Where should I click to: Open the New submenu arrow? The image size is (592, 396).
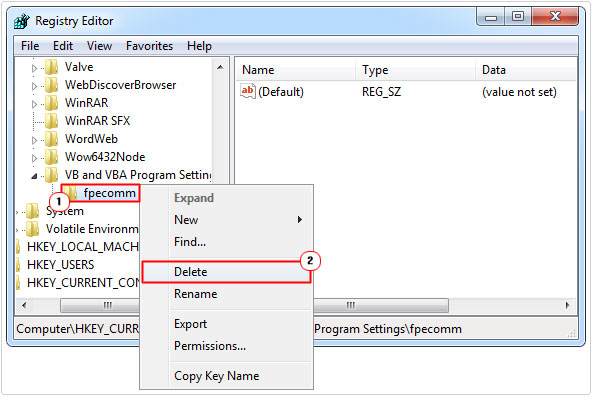[300, 220]
